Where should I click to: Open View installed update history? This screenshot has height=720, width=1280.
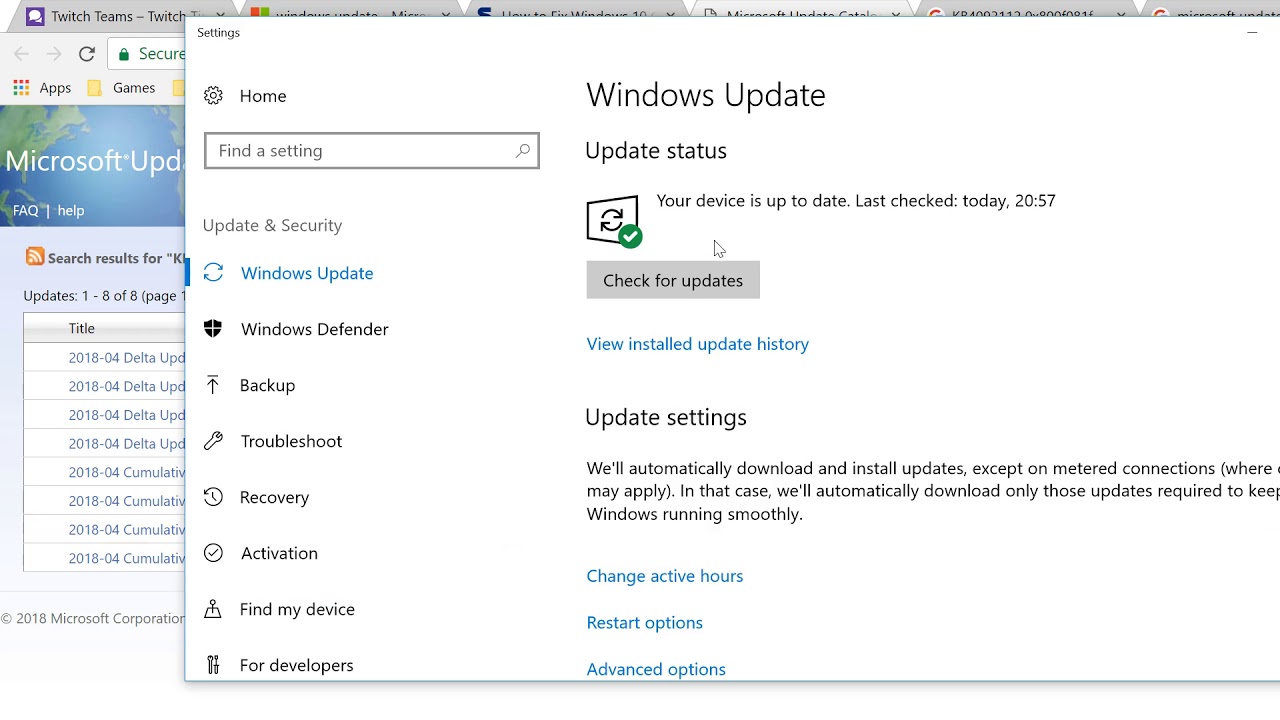[x=698, y=344]
